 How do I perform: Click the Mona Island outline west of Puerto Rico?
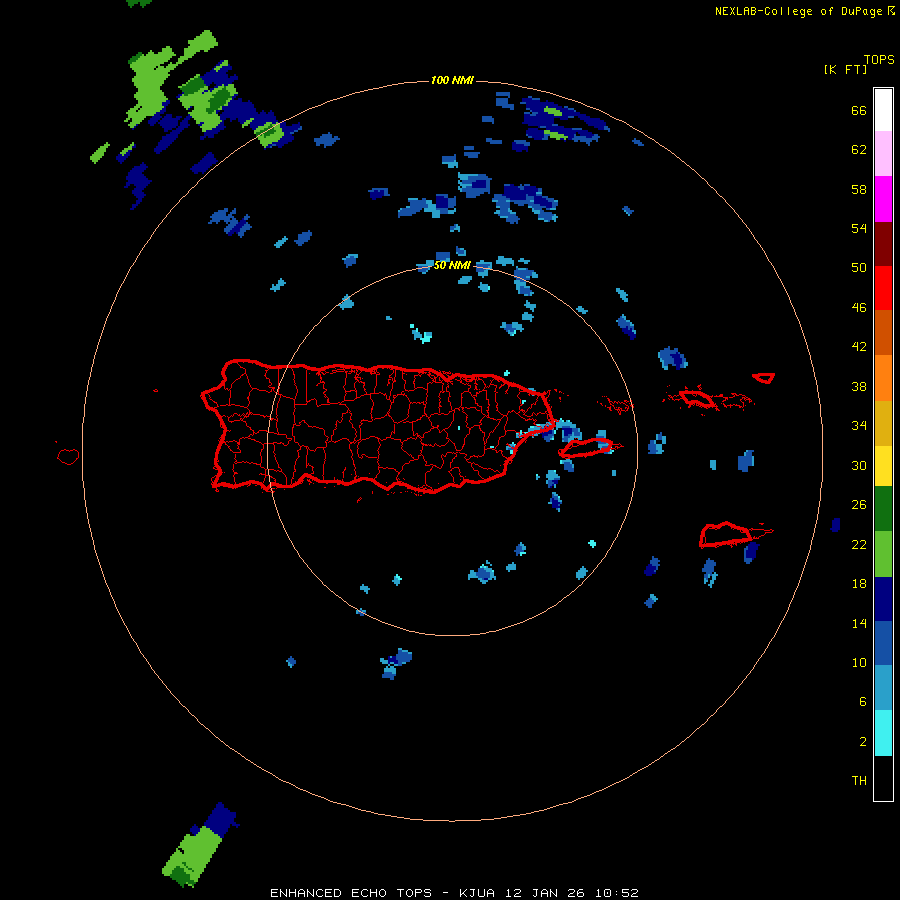(68, 456)
